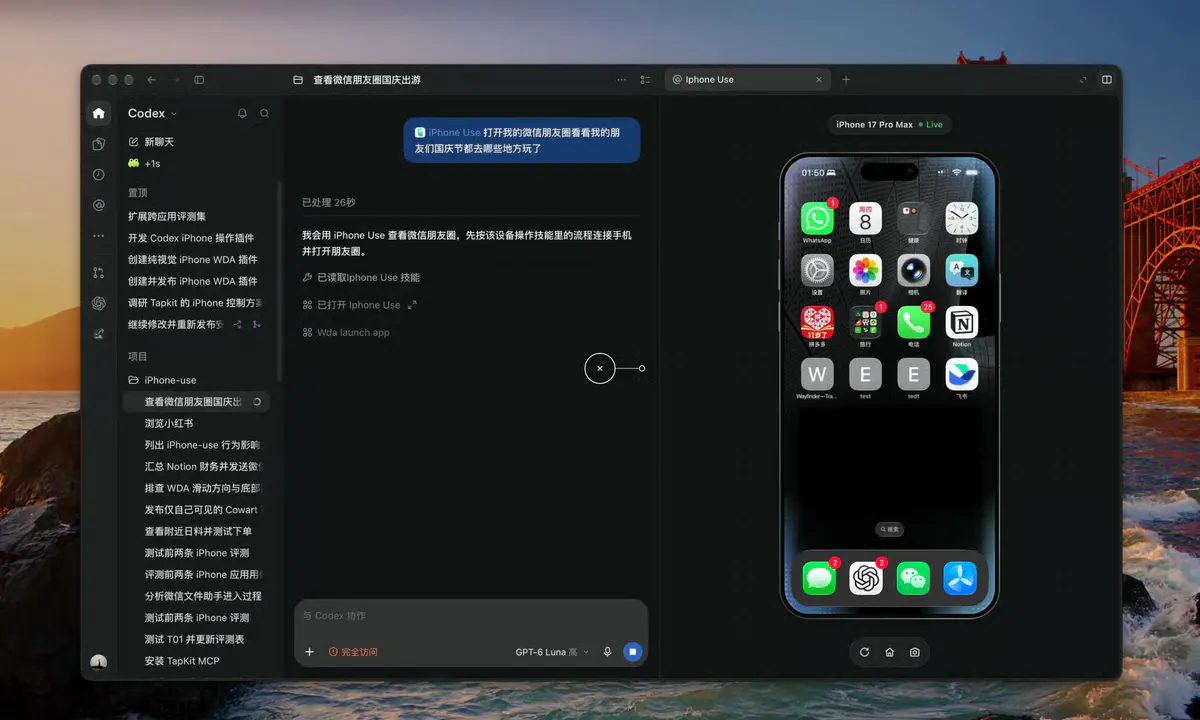Start a 新聊天 new chat

click(152, 142)
